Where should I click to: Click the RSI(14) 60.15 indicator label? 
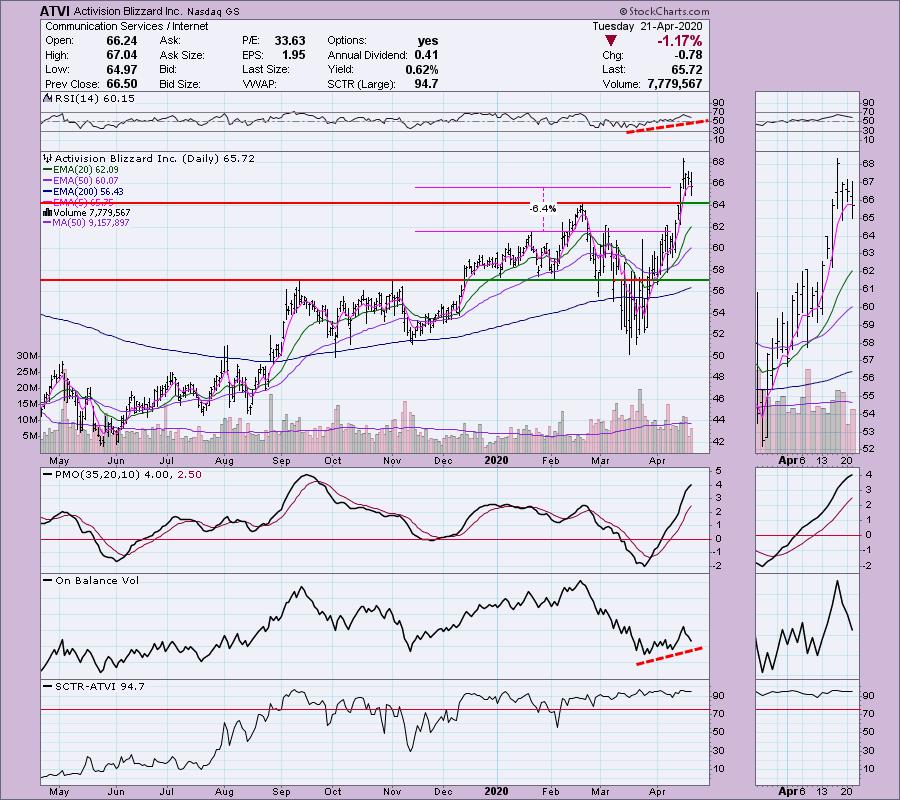(95, 99)
